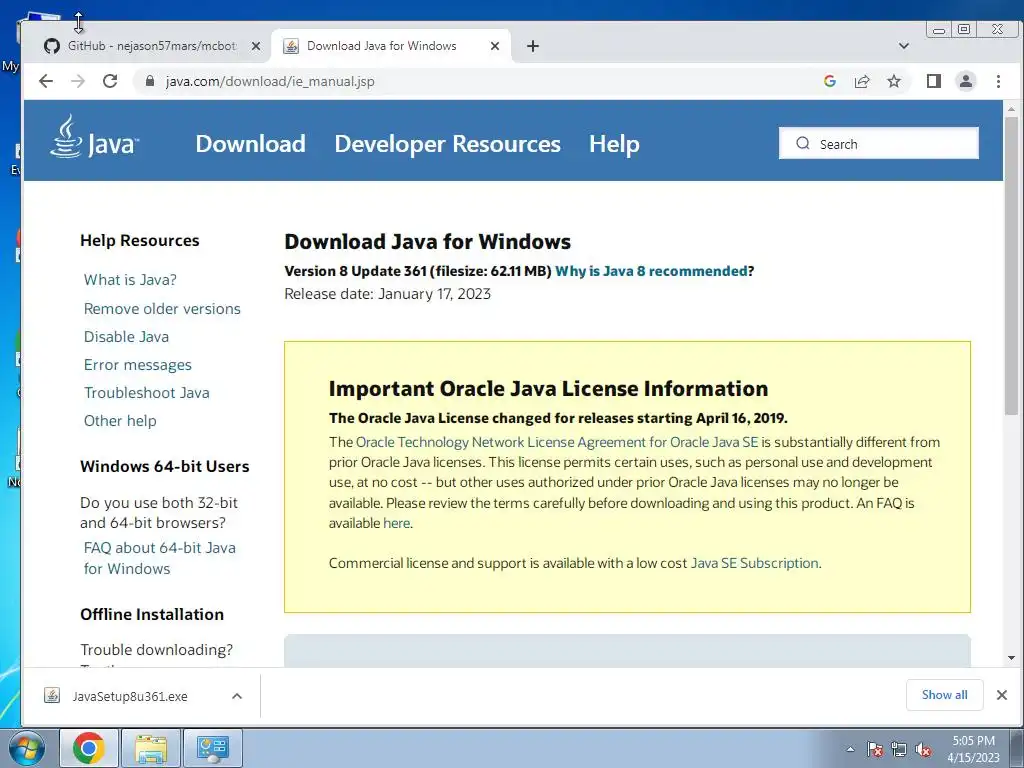Click the taskbar clock showing 5:05 PM
Screen dimensions: 1024x768
pos(974,749)
